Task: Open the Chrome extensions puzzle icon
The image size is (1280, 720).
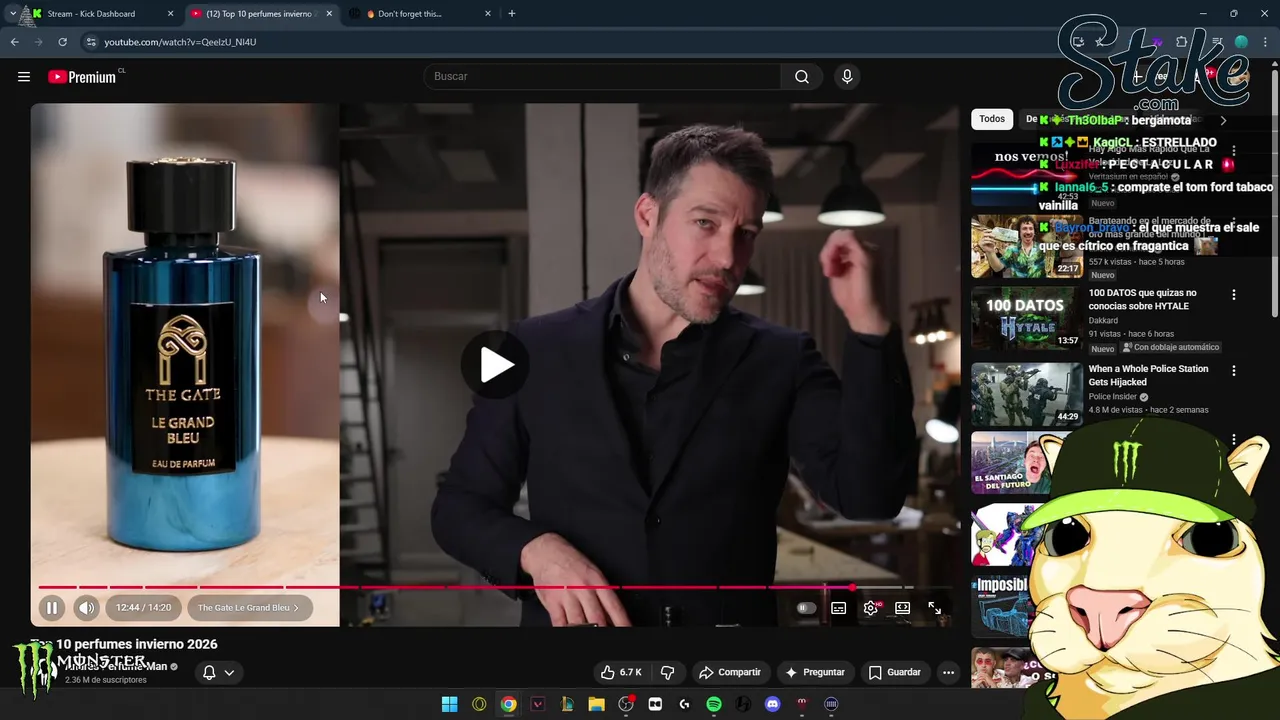Action: [x=1182, y=42]
